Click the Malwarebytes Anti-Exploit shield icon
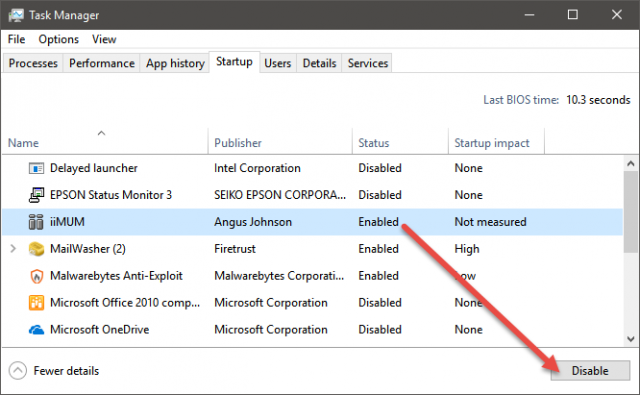The height and width of the screenshot is (395, 640). tap(37, 276)
